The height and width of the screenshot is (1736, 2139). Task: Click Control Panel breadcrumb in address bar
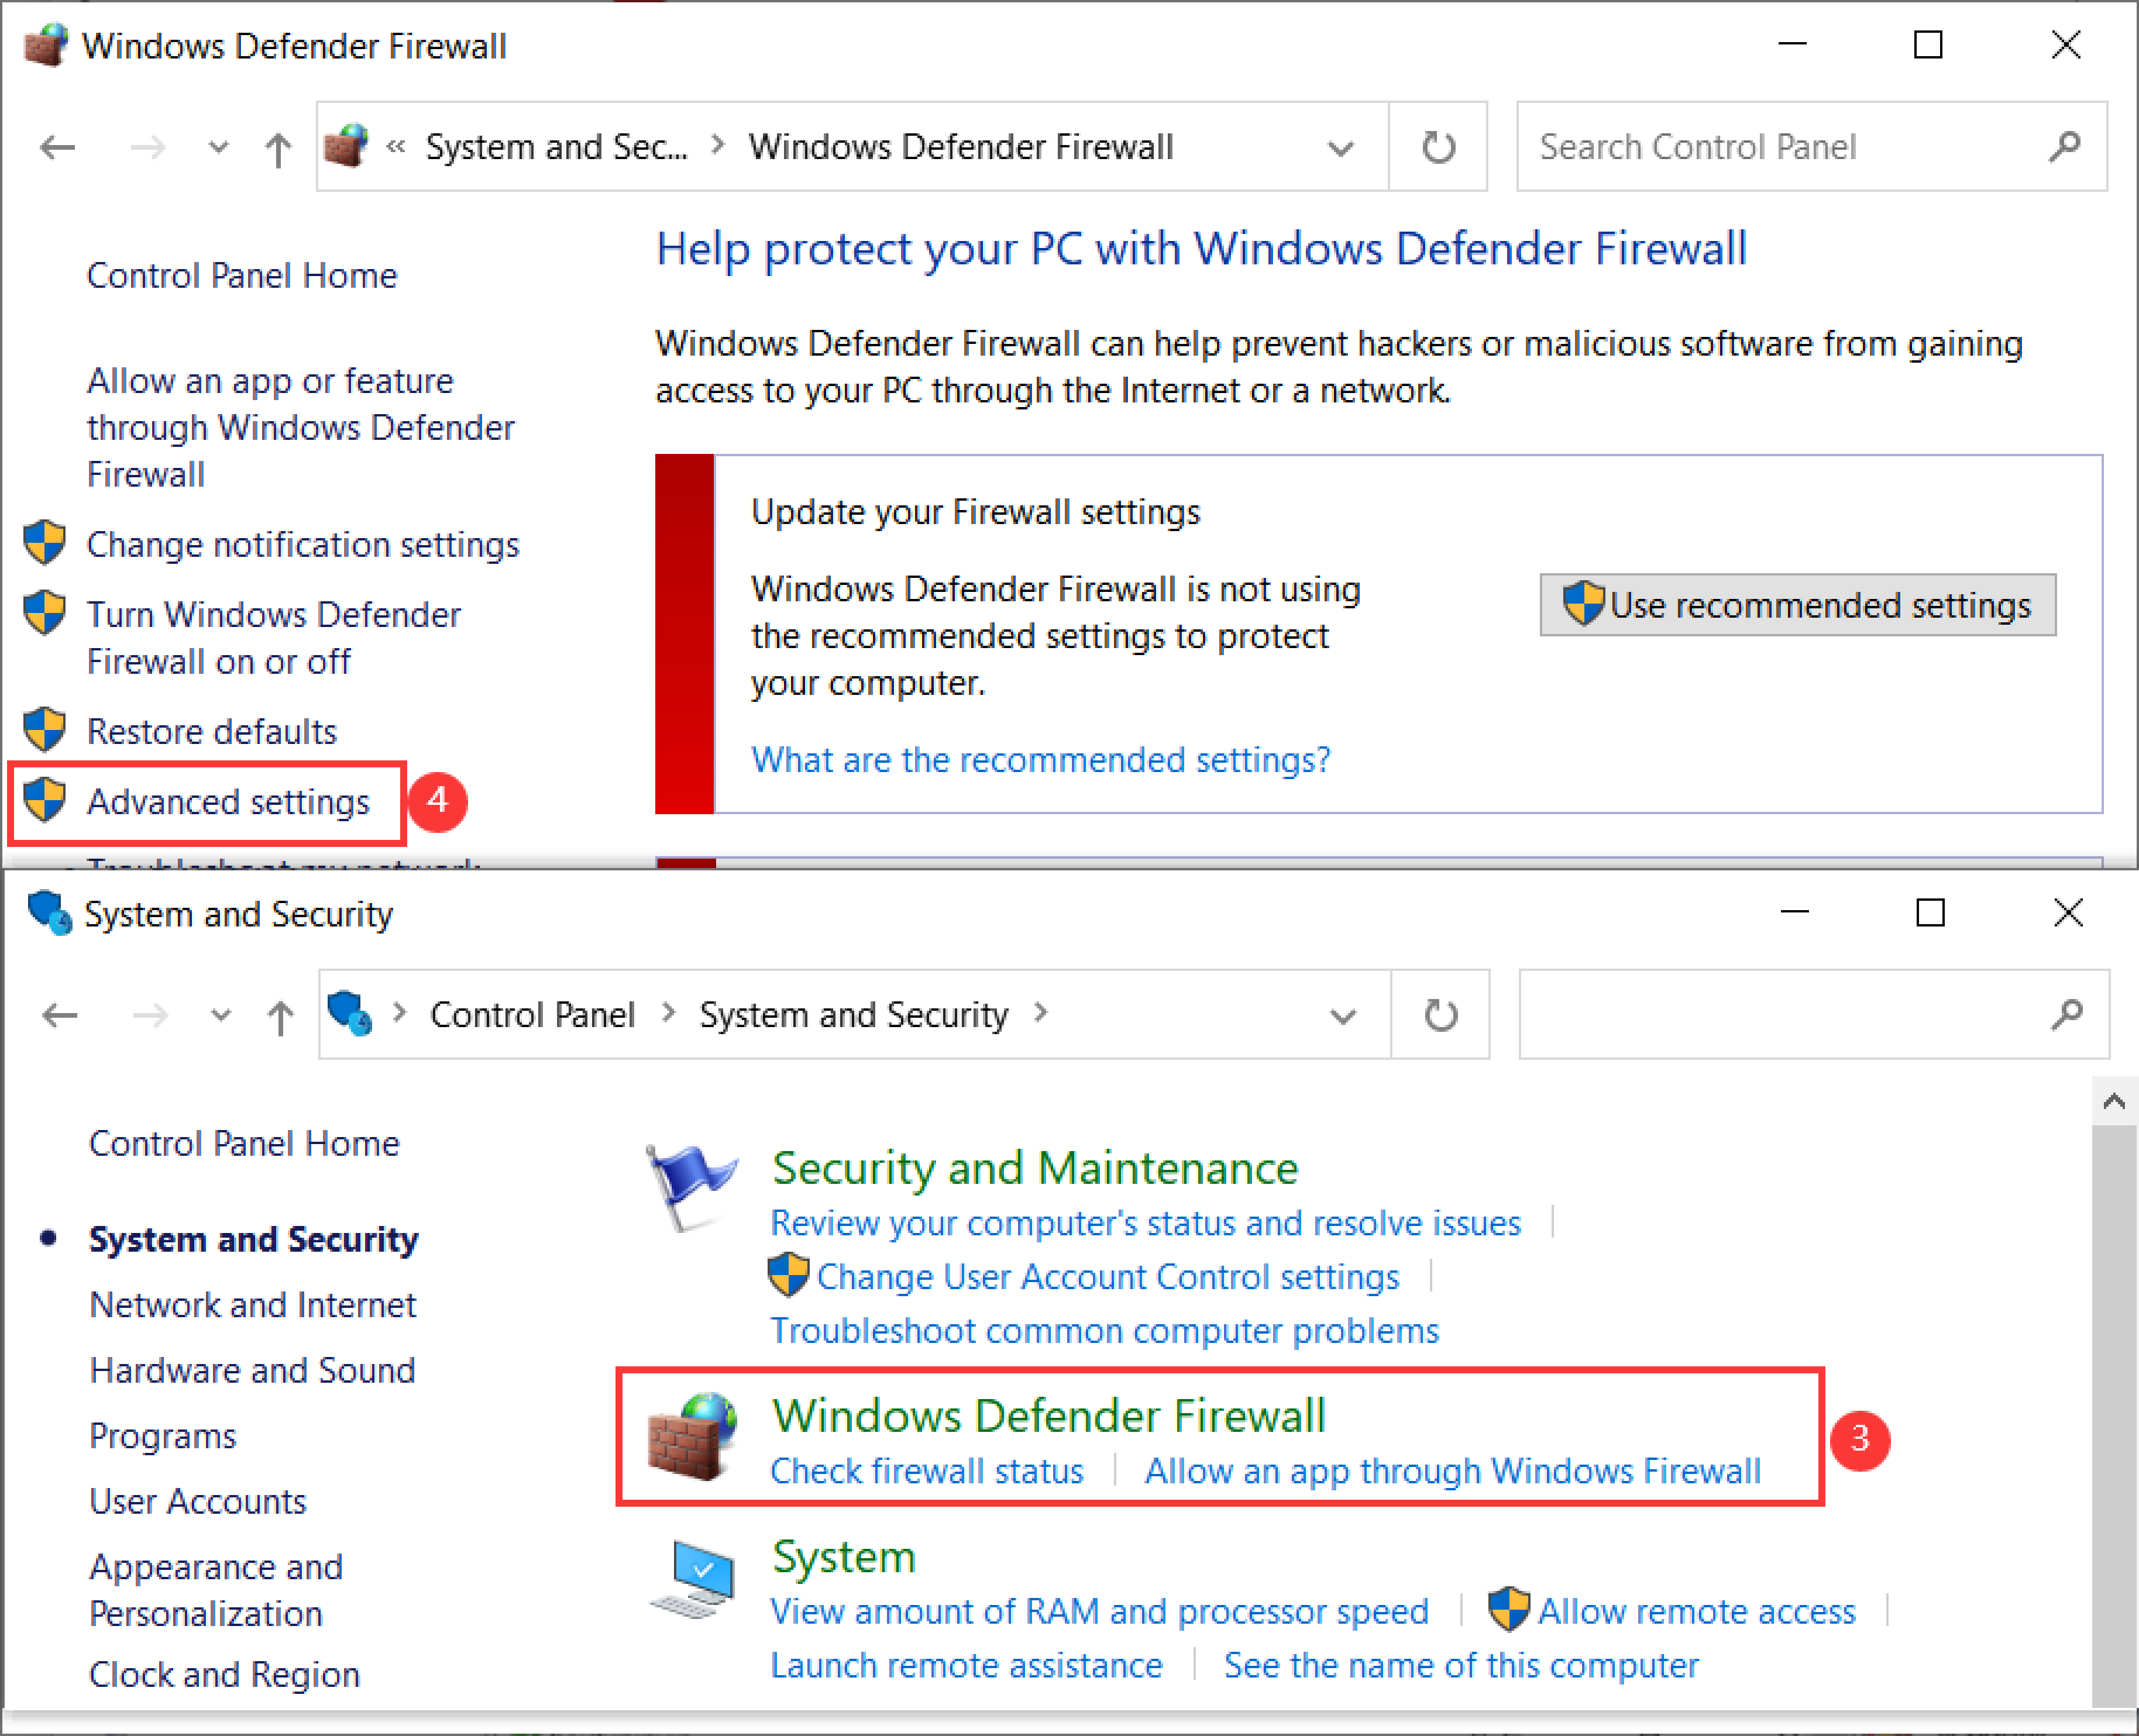tap(532, 1015)
